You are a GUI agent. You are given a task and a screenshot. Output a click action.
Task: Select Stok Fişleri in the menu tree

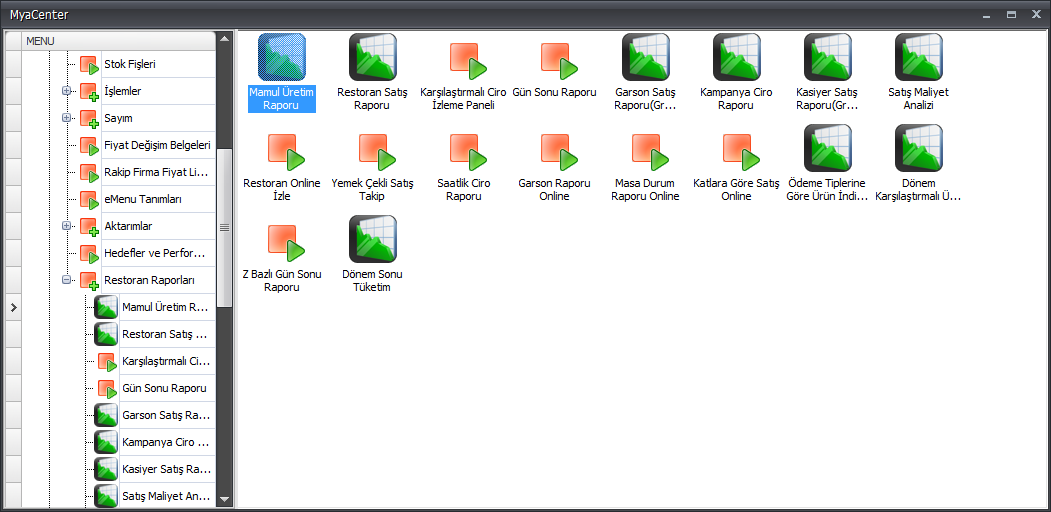click(130, 64)
